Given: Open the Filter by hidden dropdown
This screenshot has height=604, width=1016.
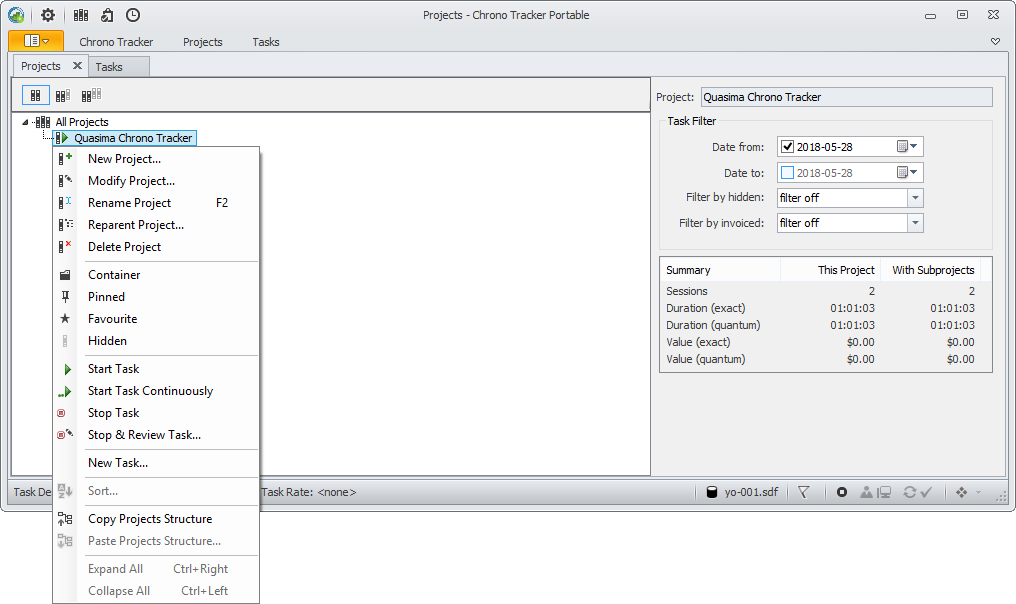Looking at the screenshot, I should [x=915, y=198].
